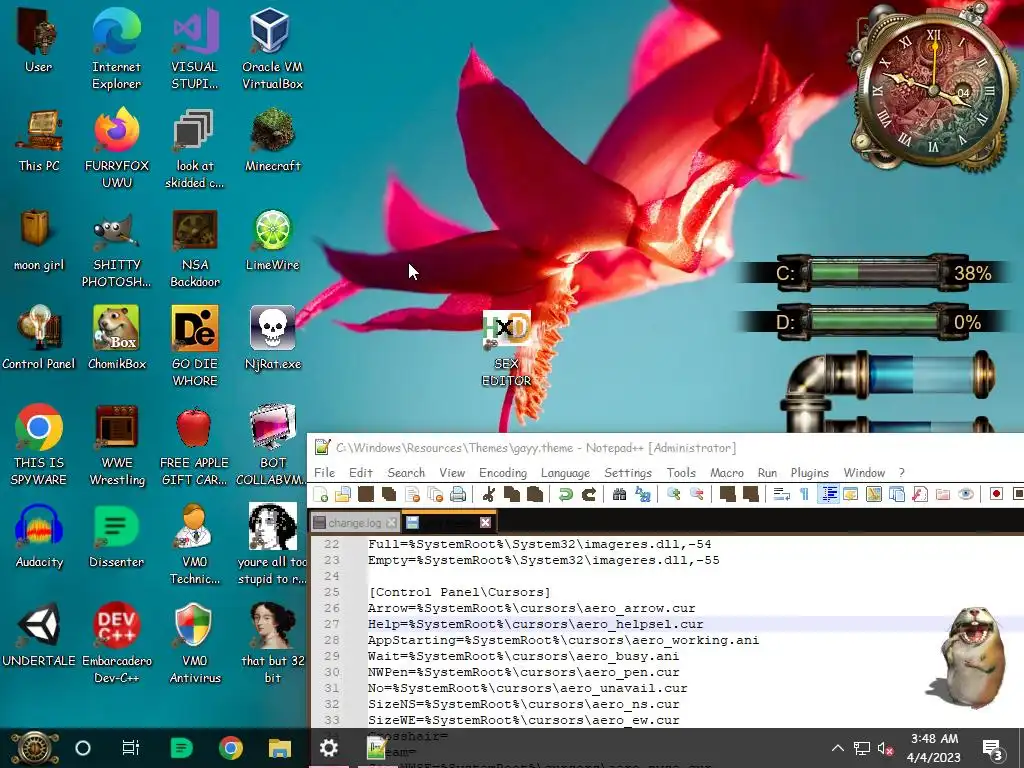Click the Save icon in Notepad++ toolbar

click(x=366, y=494)
